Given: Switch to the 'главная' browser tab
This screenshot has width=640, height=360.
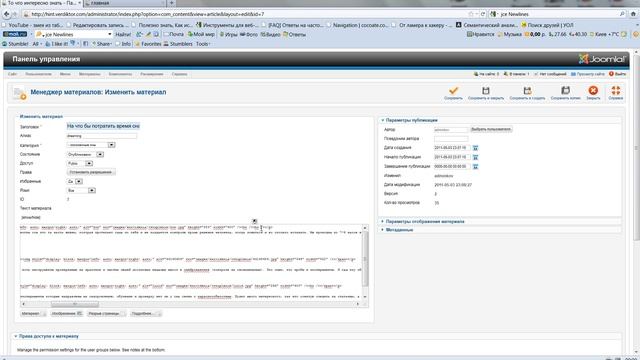Looking at the screenshot, I should coord(124,3).
